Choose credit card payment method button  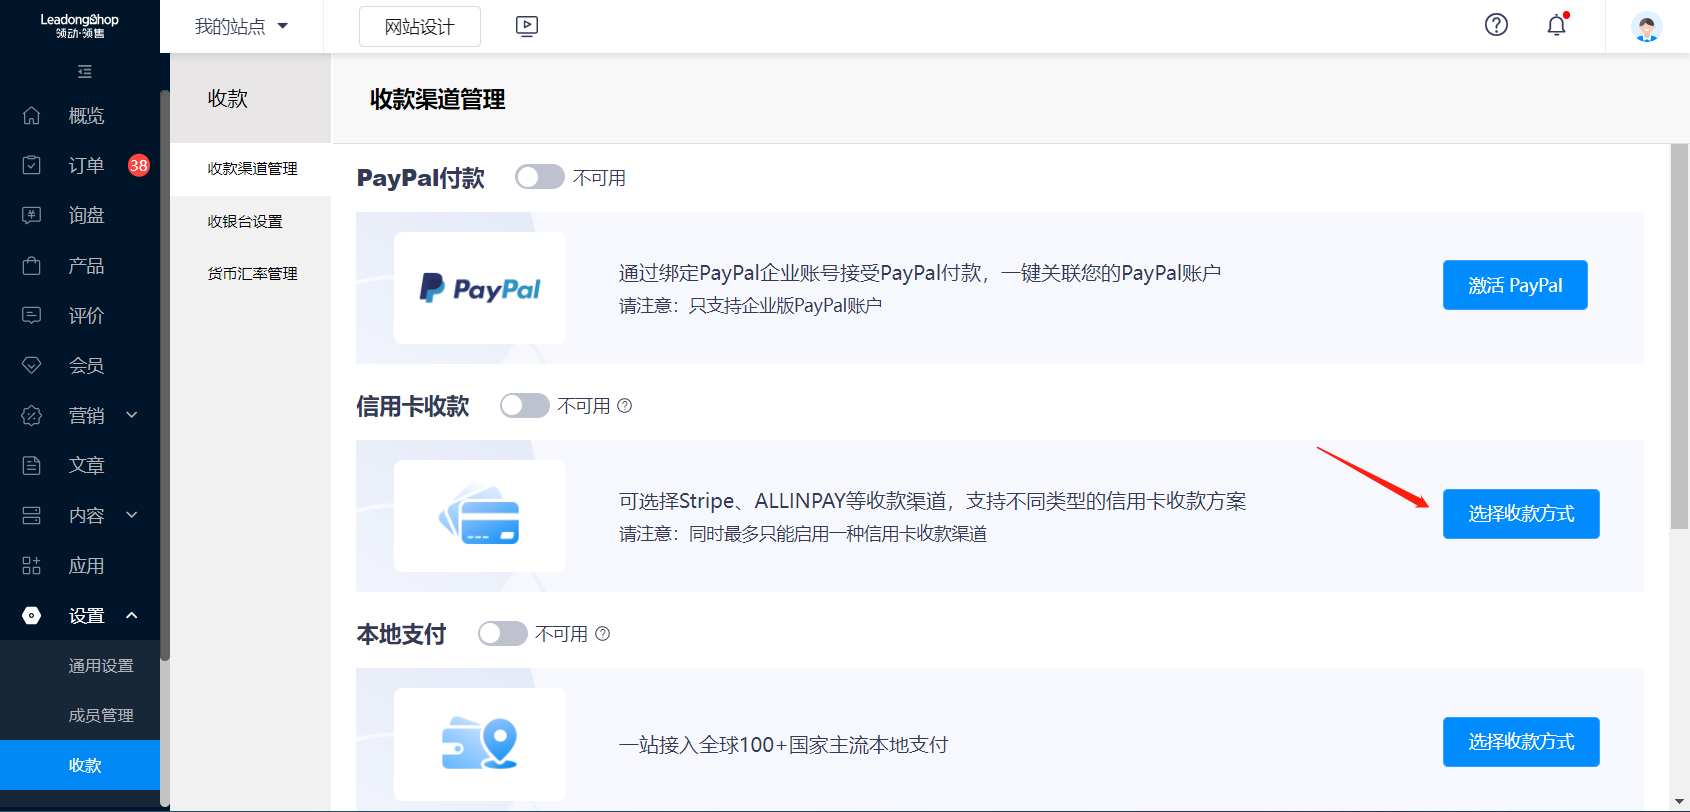pos(1520,514)
